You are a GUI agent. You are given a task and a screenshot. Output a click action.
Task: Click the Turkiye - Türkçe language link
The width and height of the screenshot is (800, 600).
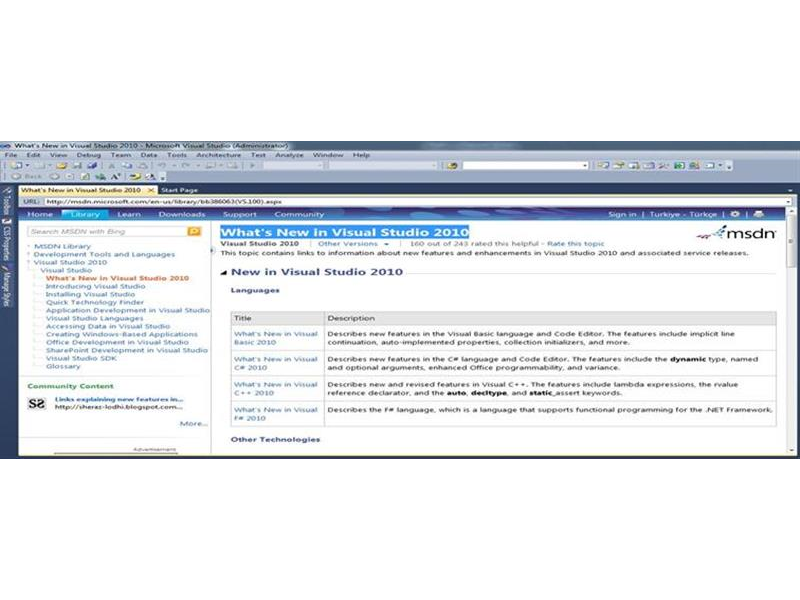pyautogui.click(x=683, y=214)
